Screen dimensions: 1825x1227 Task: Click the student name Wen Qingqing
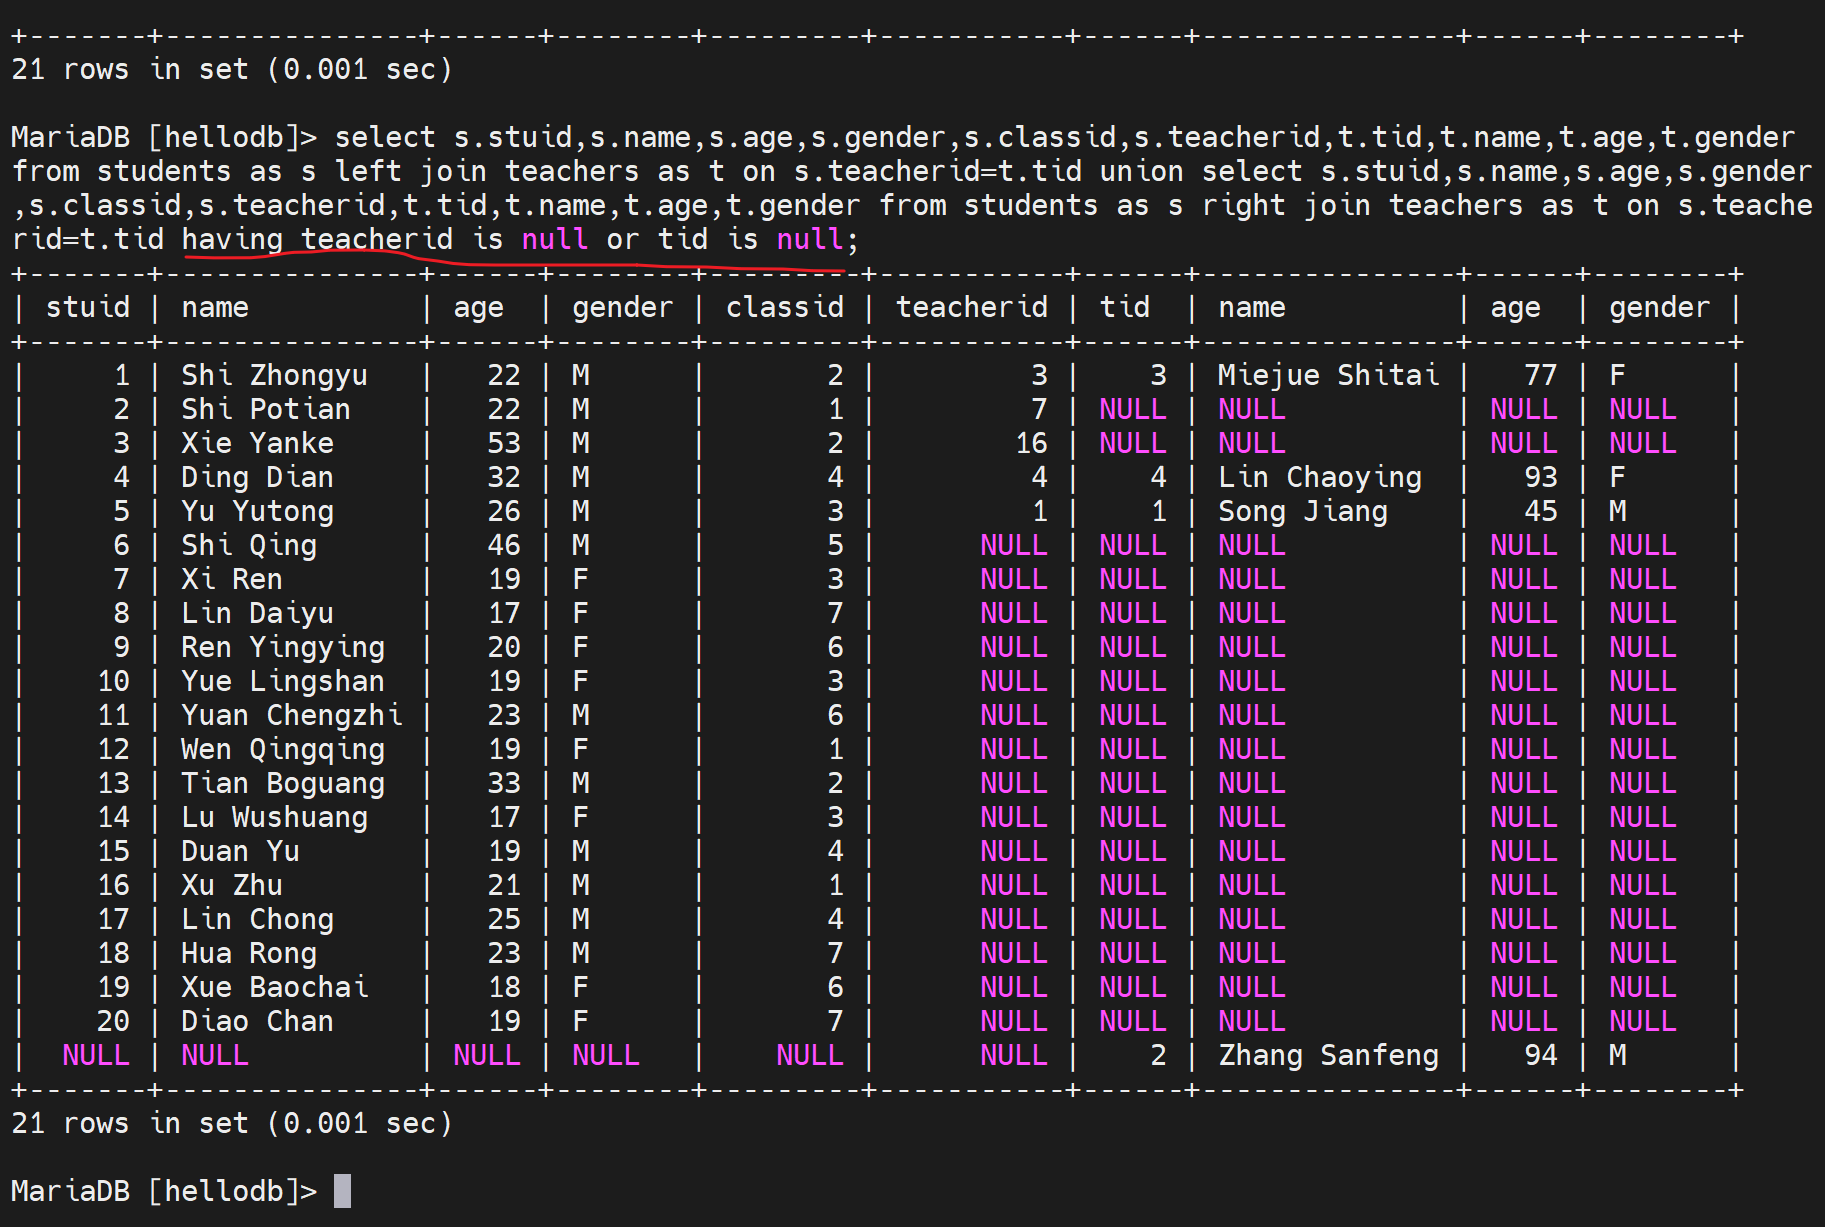282,749
